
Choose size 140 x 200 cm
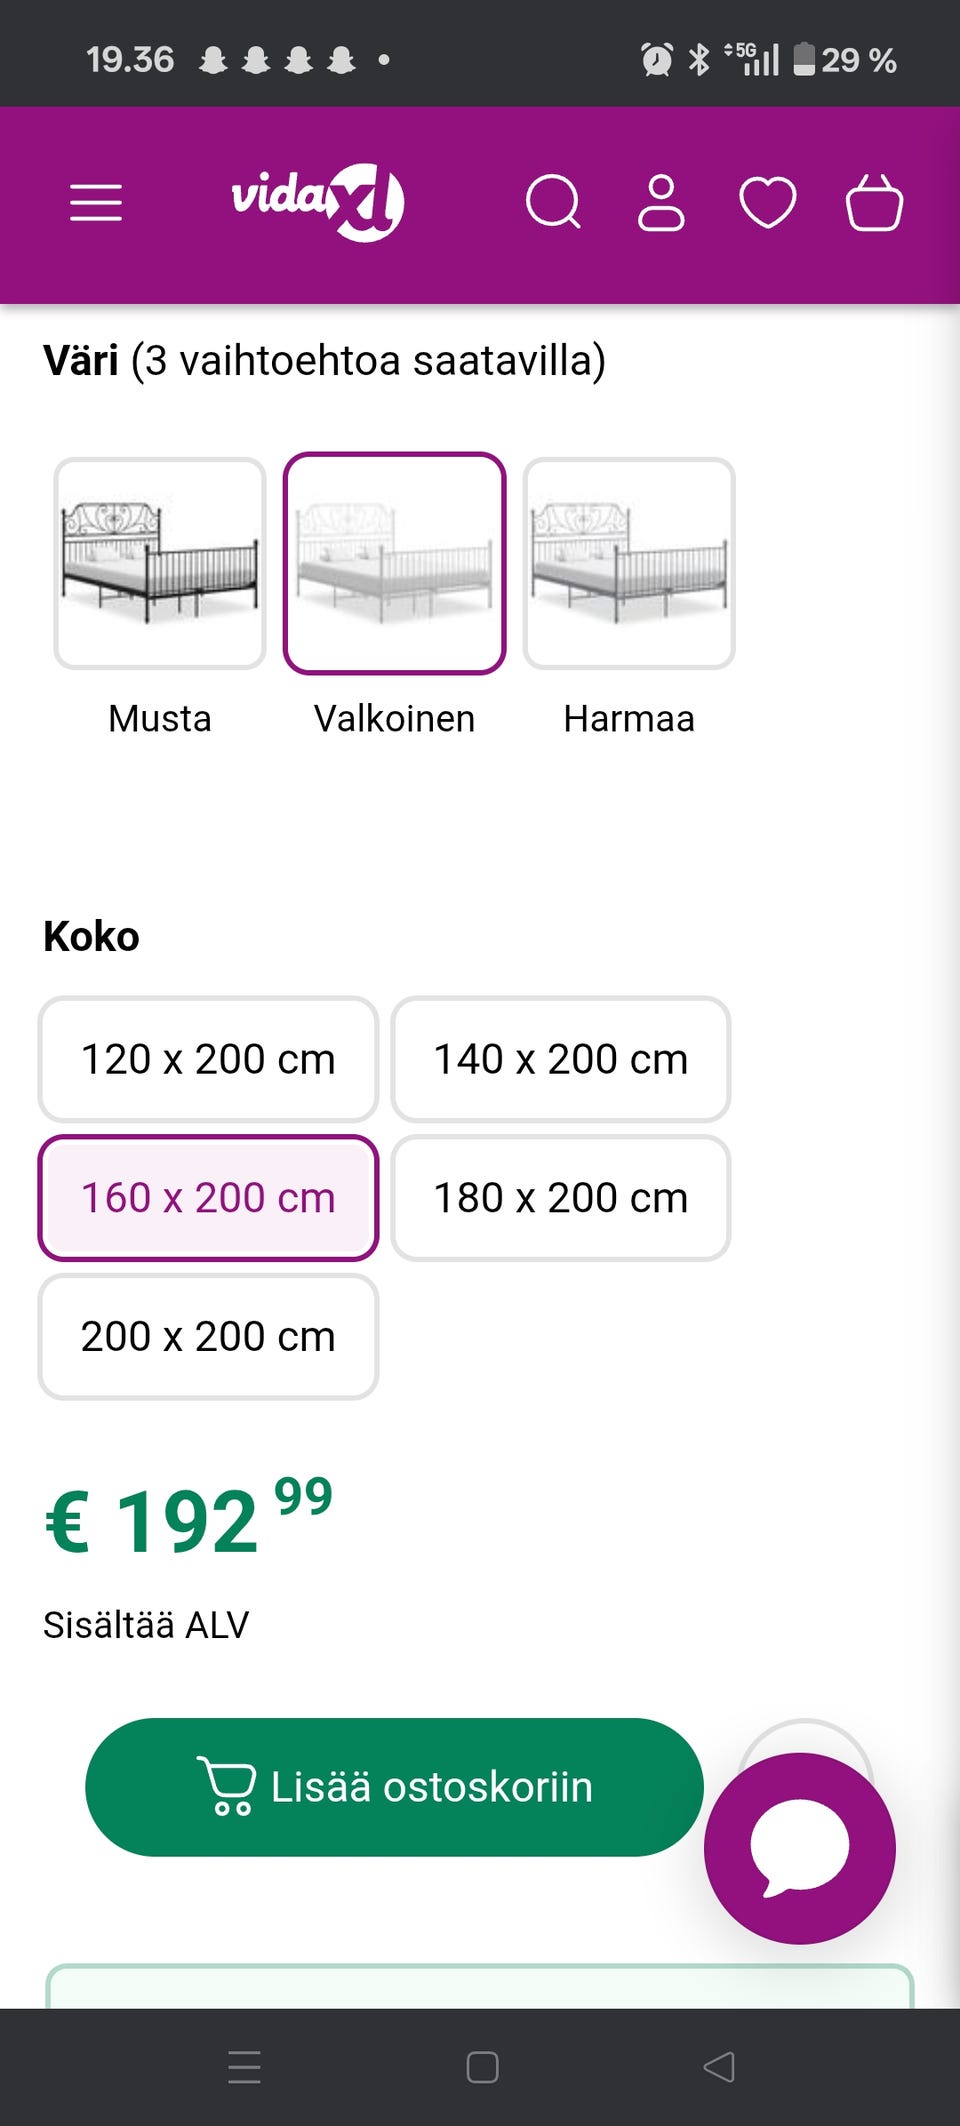point(561,1059)
